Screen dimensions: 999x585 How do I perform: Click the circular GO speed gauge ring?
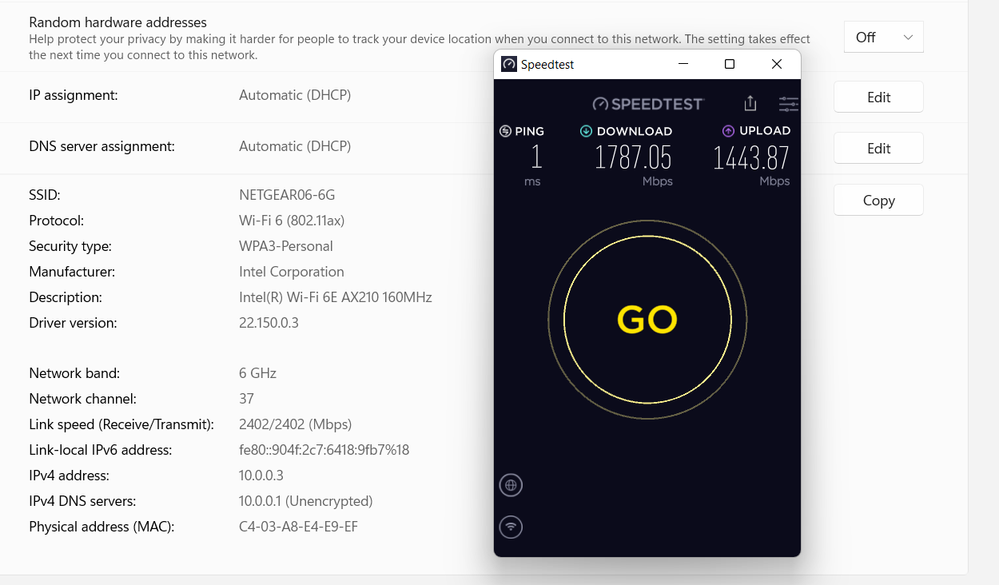pos(647,320)
